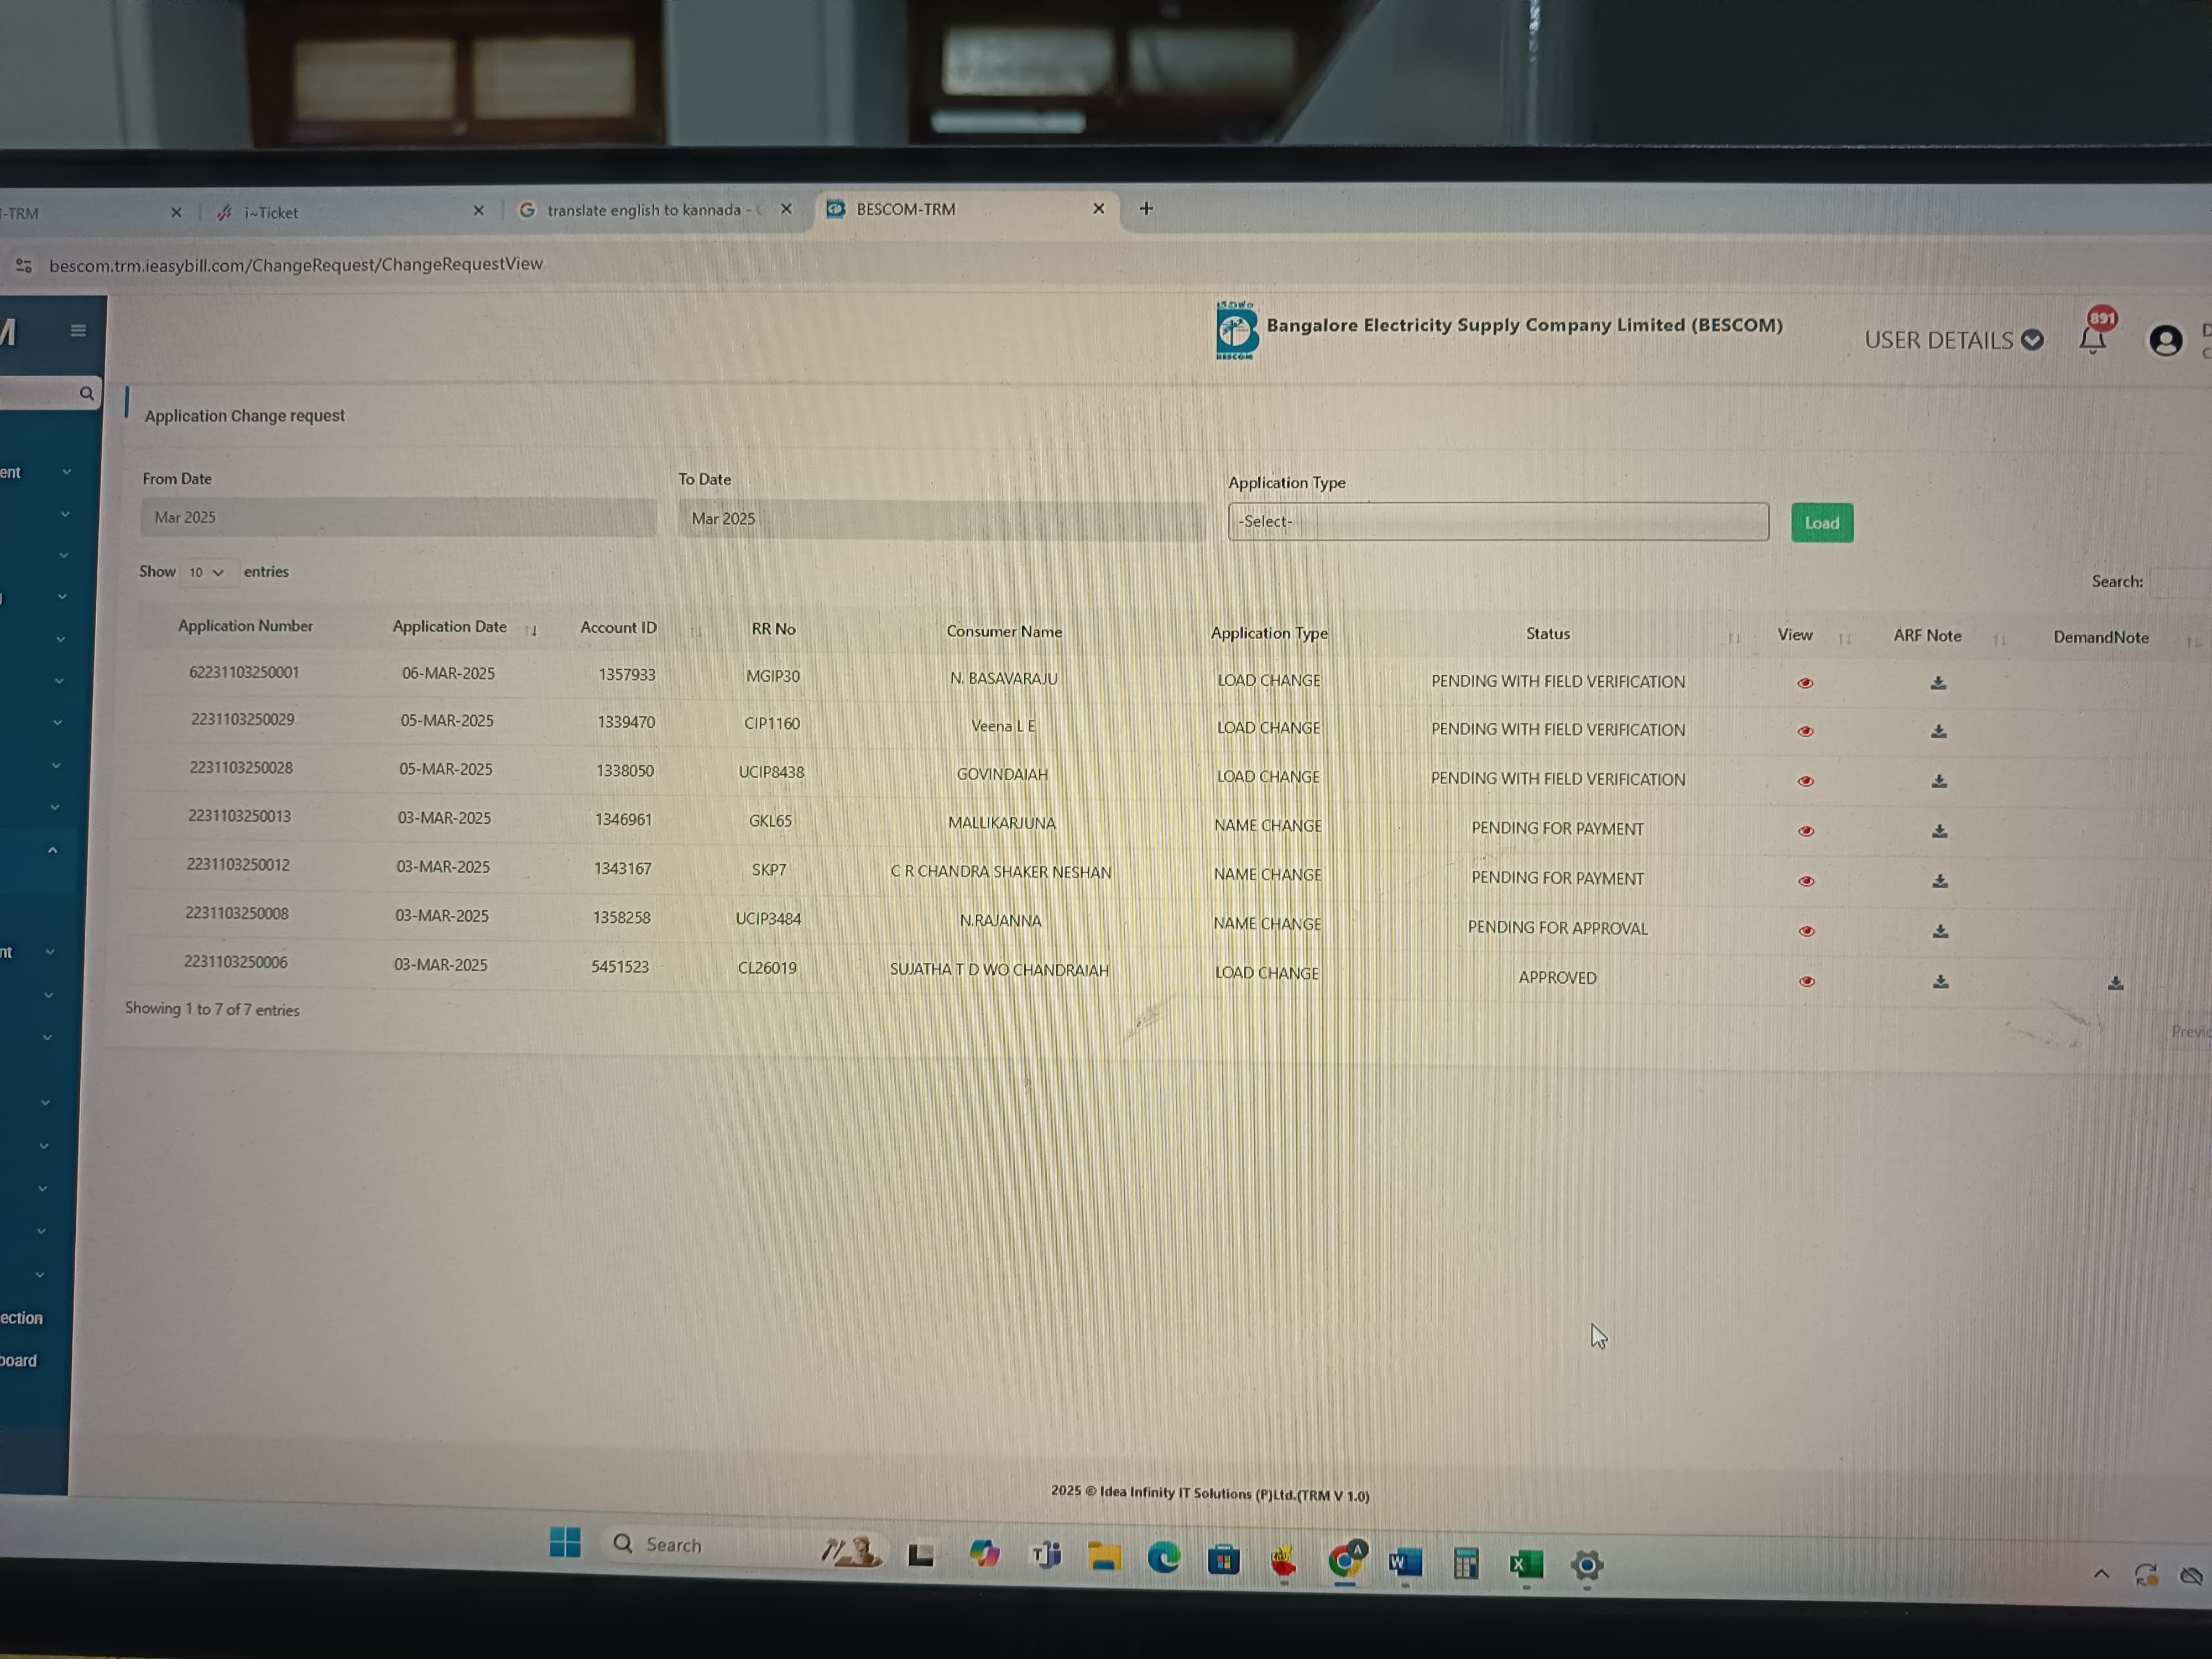Viewport: 2212px width, 1659px height.
Task: Click the Windows taskbar Search box
Action: [743, 1545]
